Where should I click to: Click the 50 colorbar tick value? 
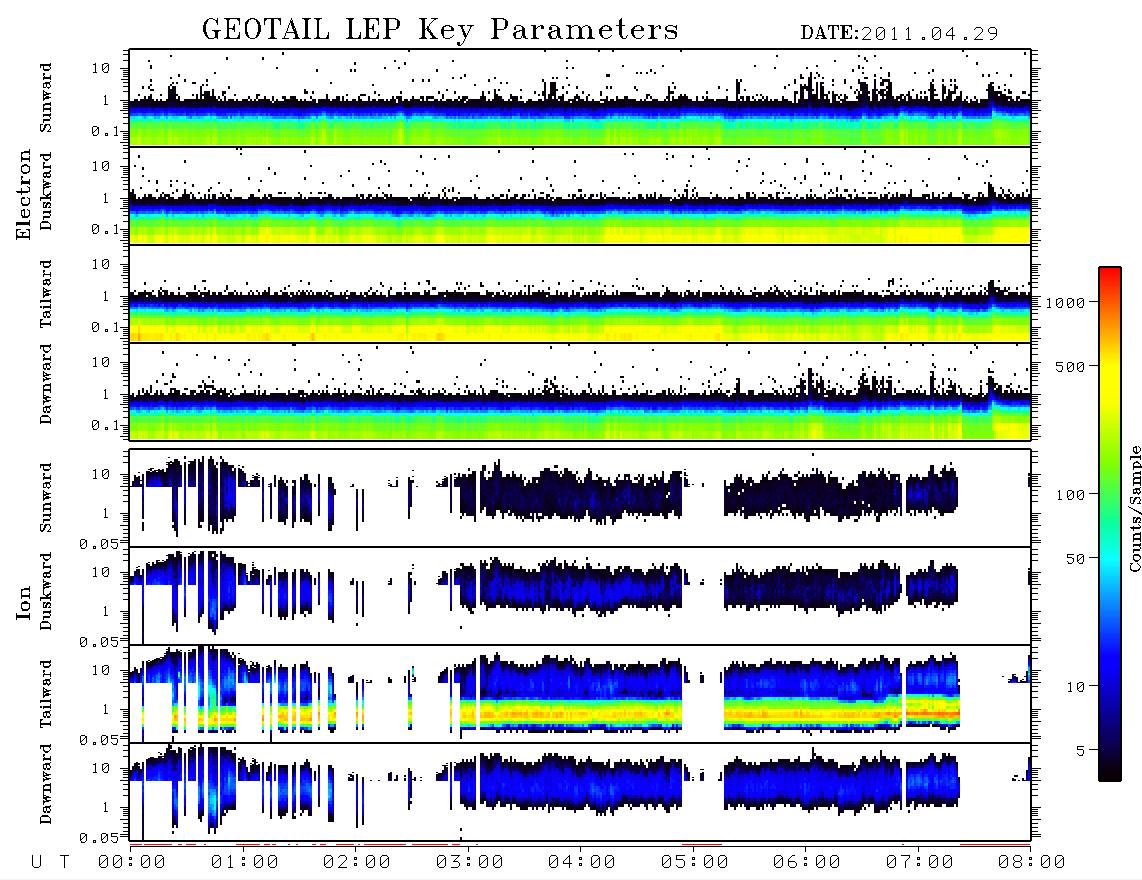click(x=1075, y=559)
